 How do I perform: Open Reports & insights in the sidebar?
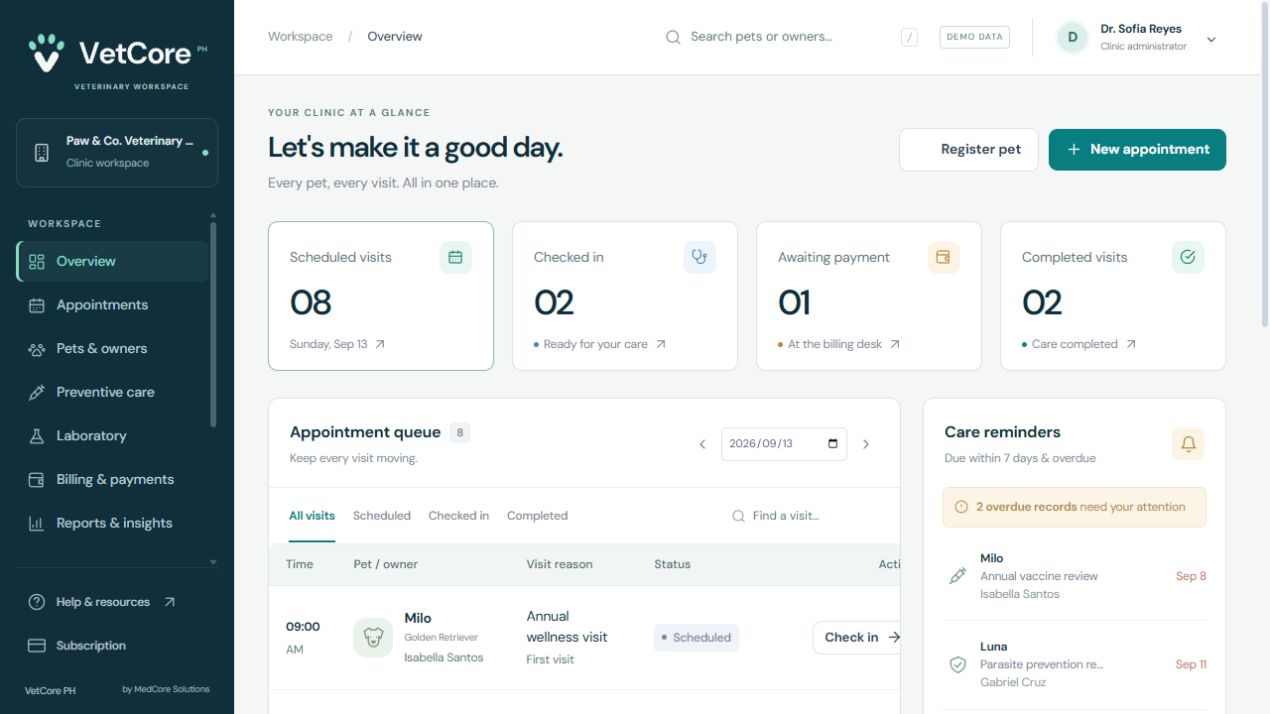pyautogui.click(x=112, y=523)
